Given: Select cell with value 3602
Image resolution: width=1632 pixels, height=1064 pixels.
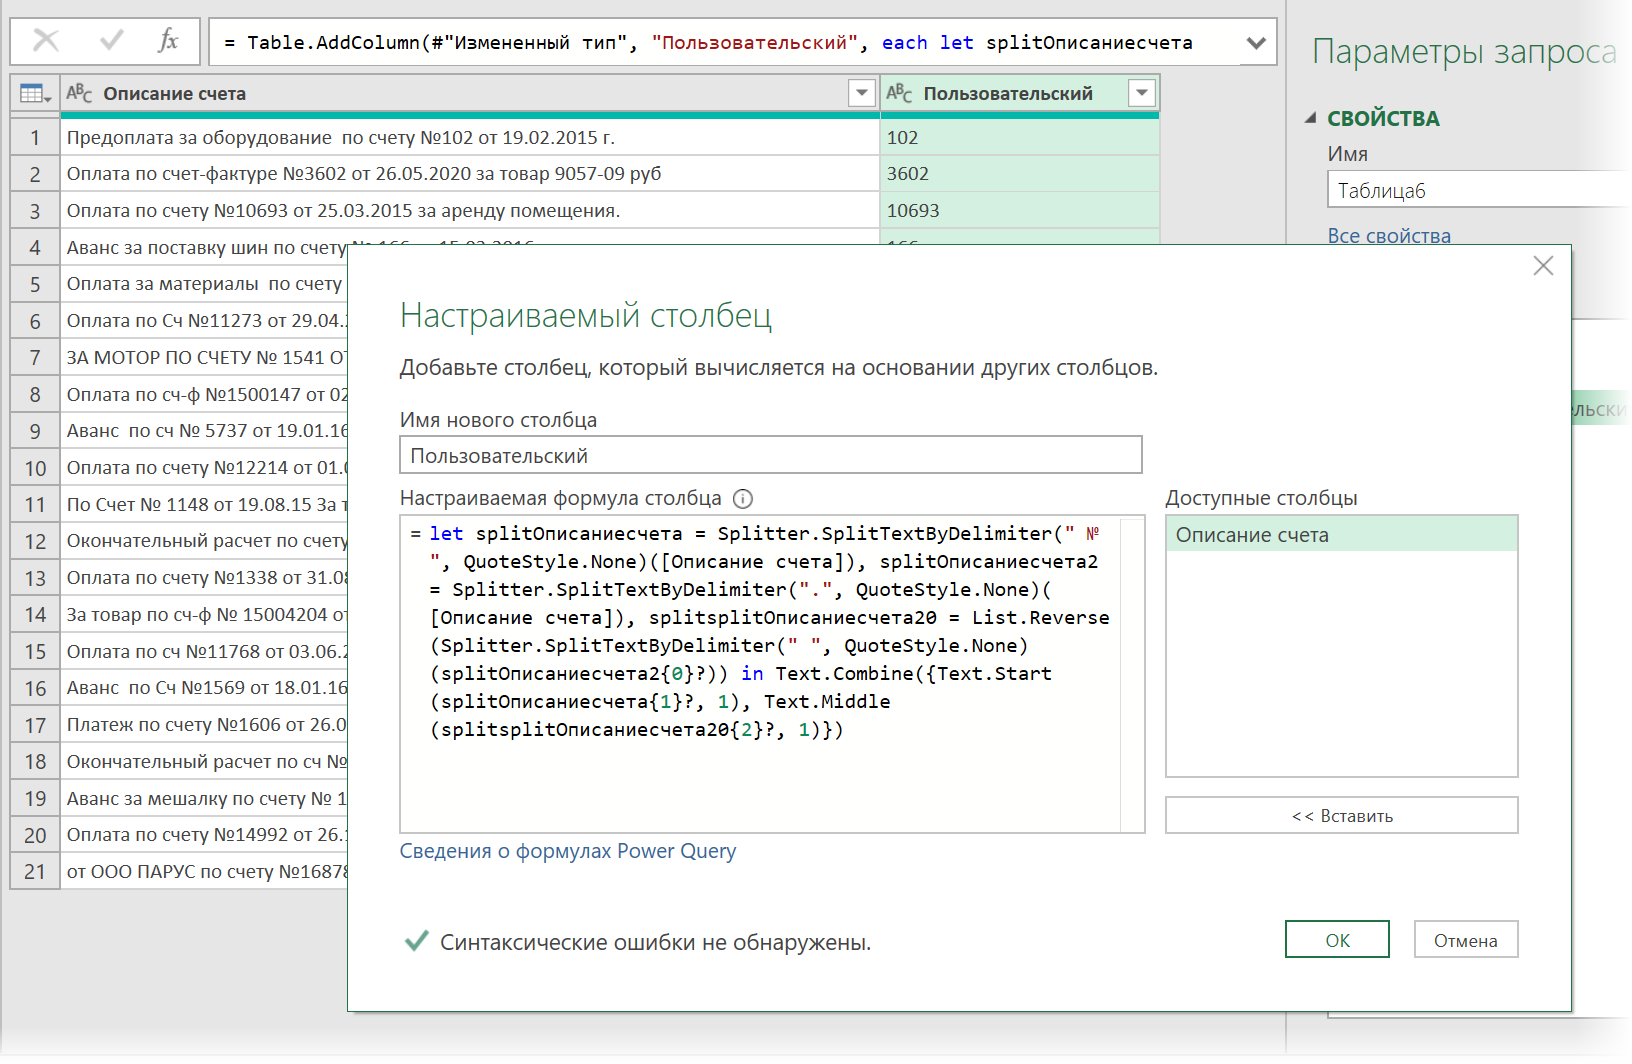Looking at the screenshot, I should click(1019, 174).
